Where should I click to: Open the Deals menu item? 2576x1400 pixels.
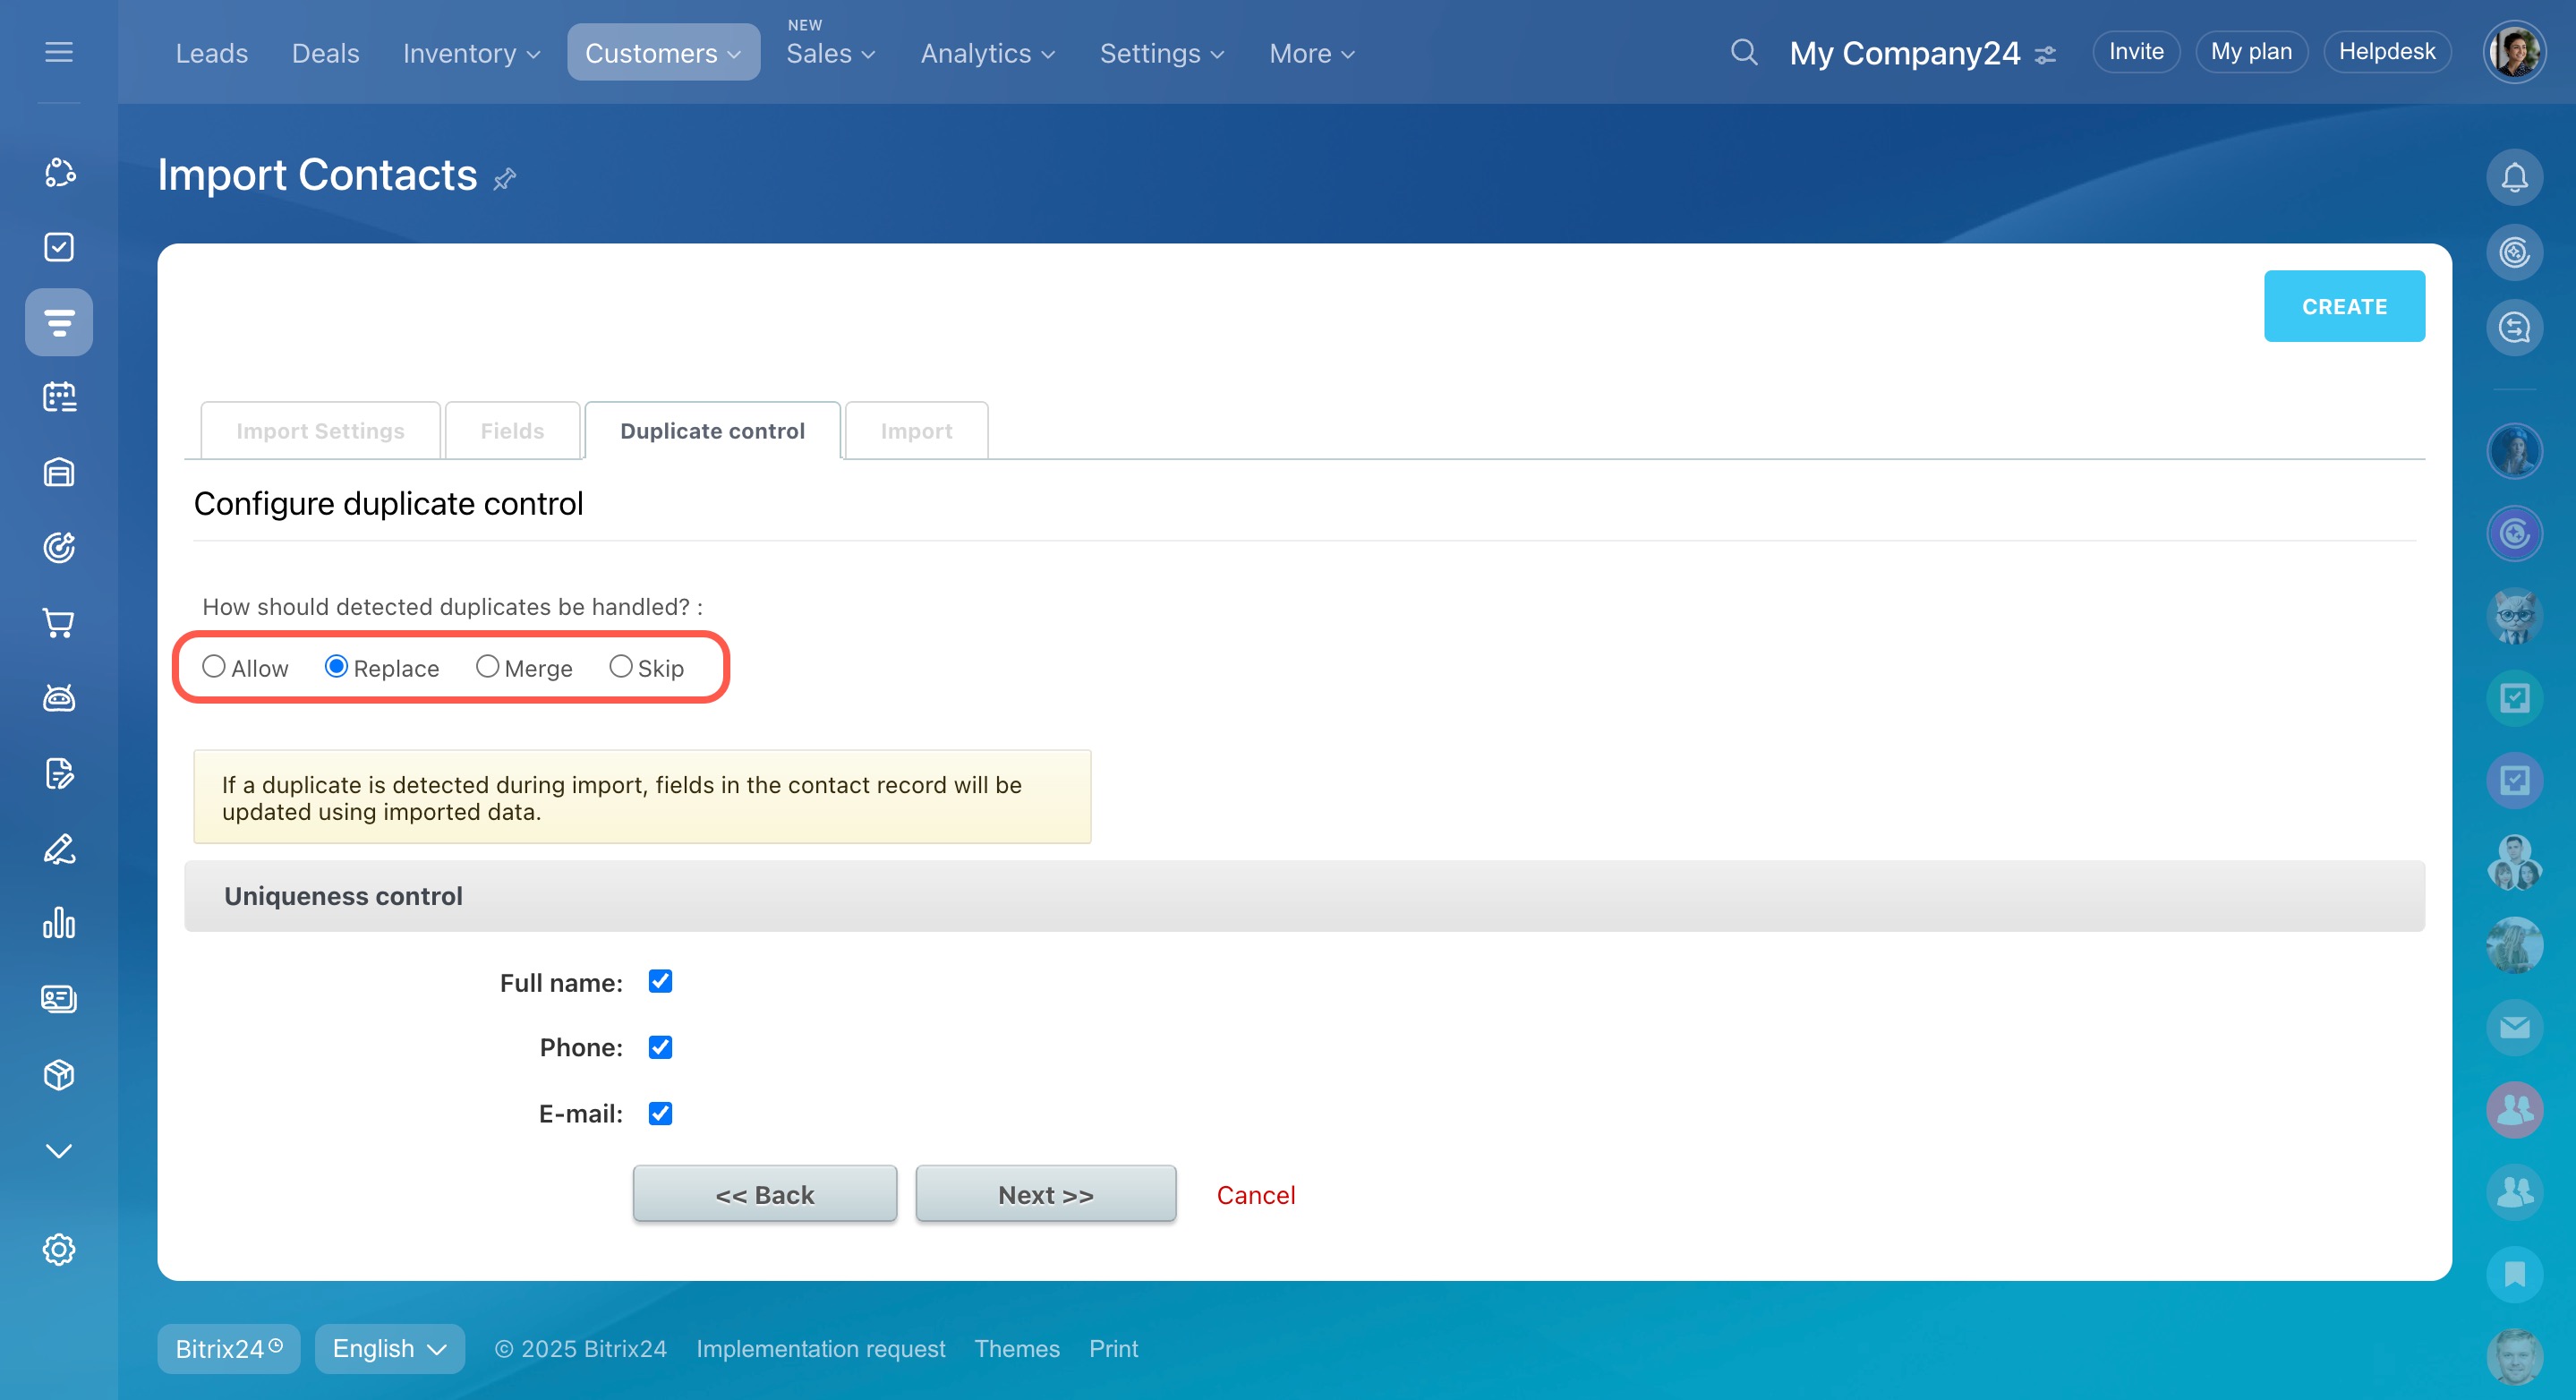pyautogui.click(x=325, y=53)
